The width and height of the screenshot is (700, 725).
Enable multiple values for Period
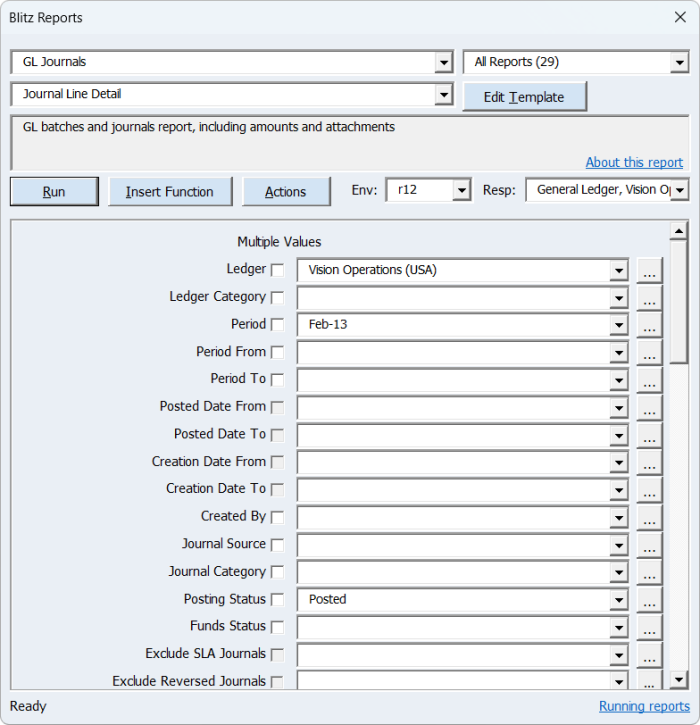pyautogui.click(x=277, y=325)
